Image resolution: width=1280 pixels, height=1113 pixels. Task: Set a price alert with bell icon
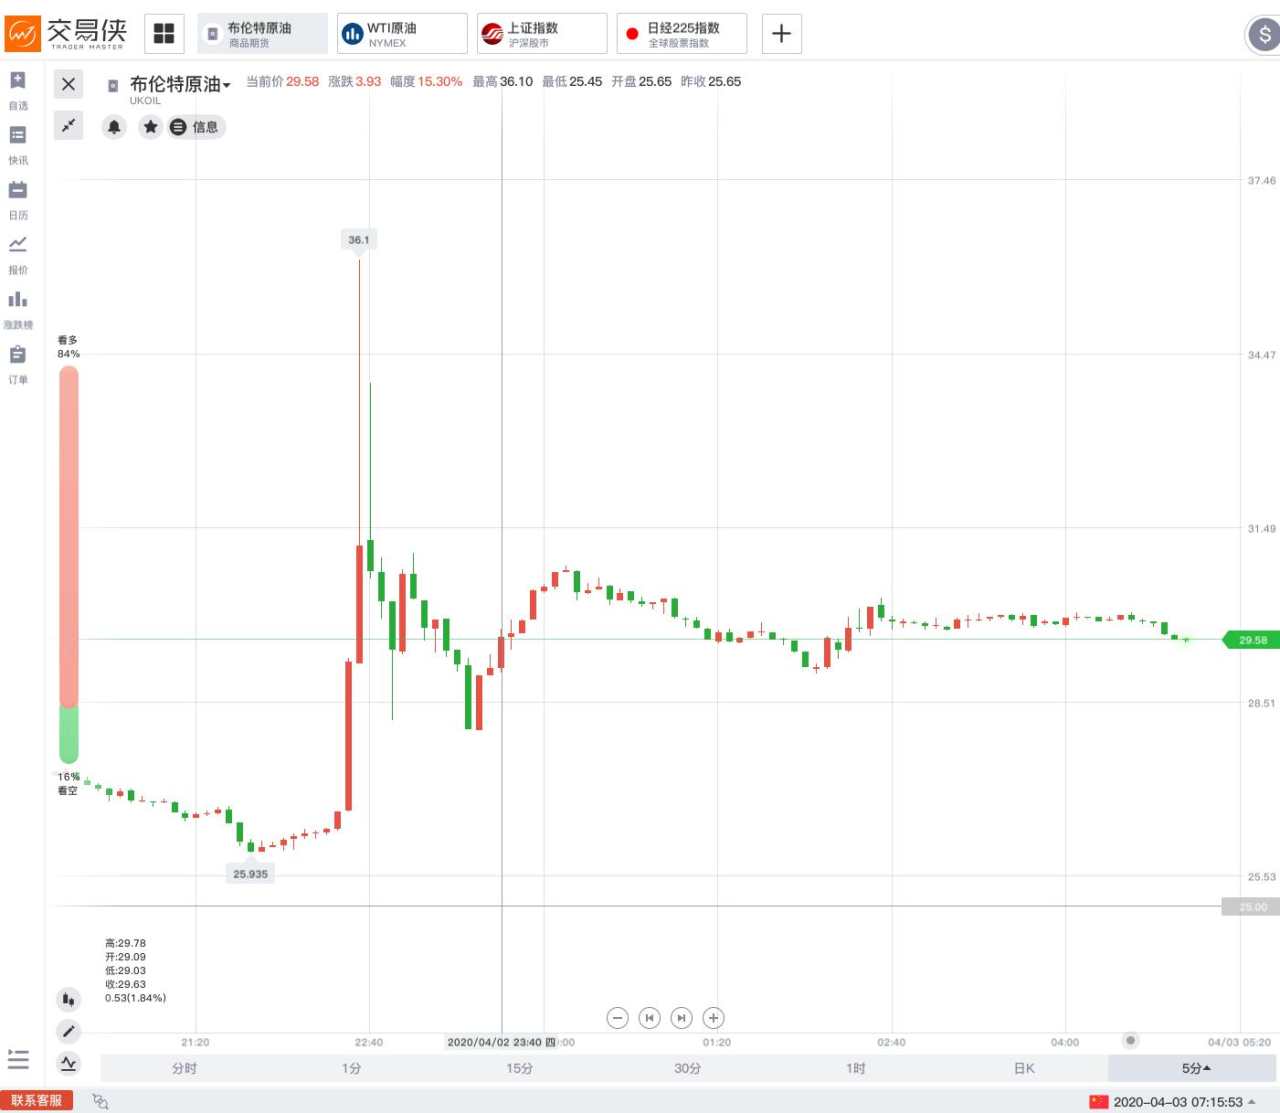coord(114,127)
